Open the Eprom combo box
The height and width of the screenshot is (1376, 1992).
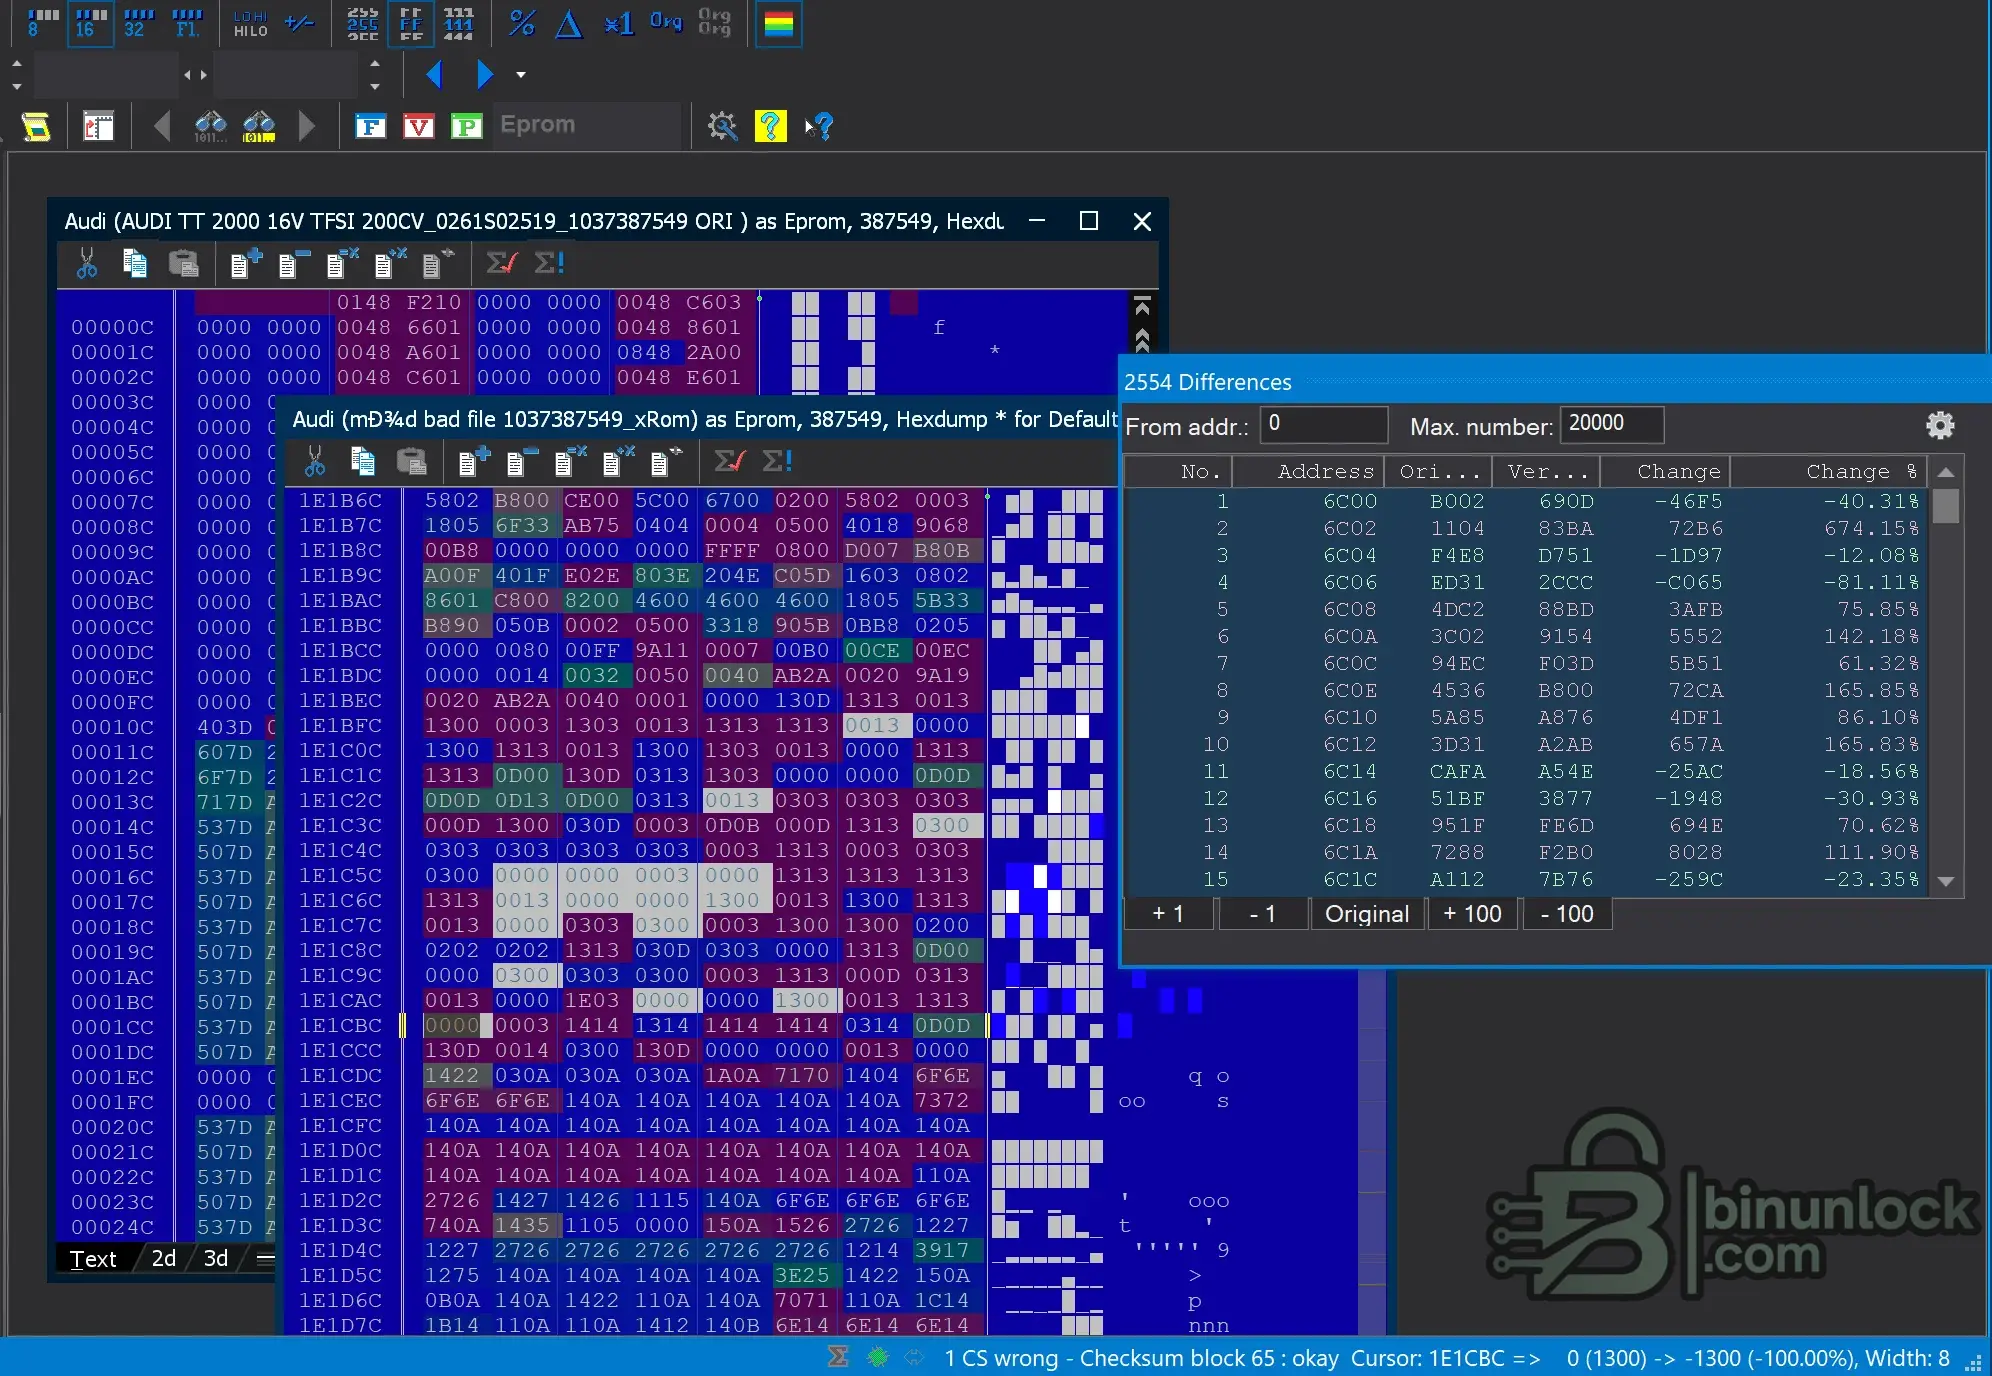pyautogui.click(x=586, y=126)
